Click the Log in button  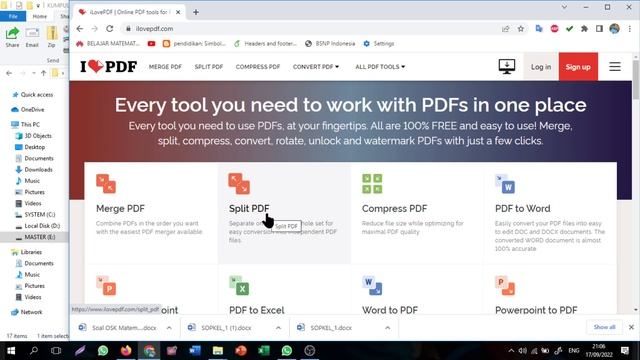click(x=541, y=67)
